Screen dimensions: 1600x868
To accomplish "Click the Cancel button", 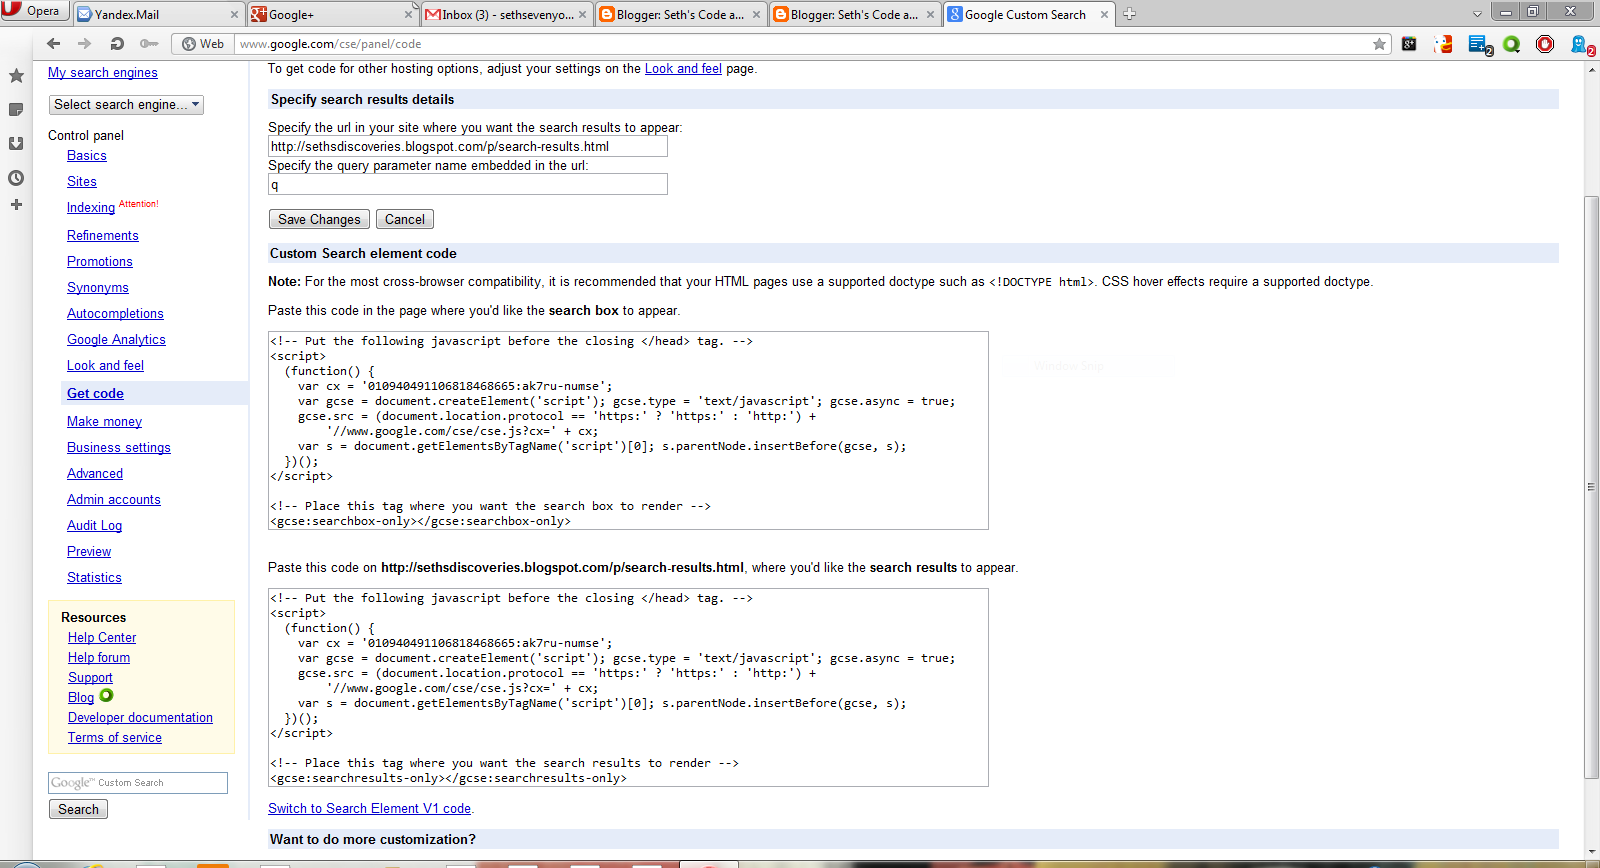I will [x=405, y=219].
